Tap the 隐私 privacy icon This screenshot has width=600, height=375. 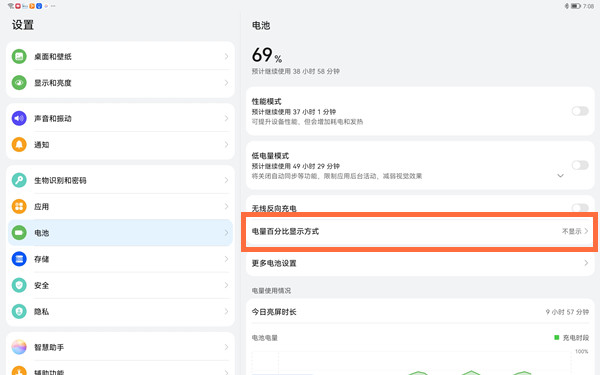point(19,311)
